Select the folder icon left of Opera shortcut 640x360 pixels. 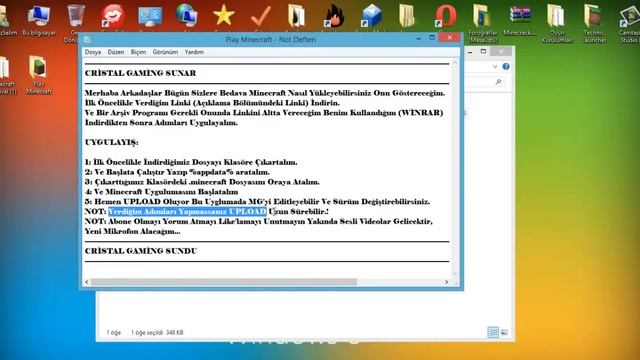point(407,16)
